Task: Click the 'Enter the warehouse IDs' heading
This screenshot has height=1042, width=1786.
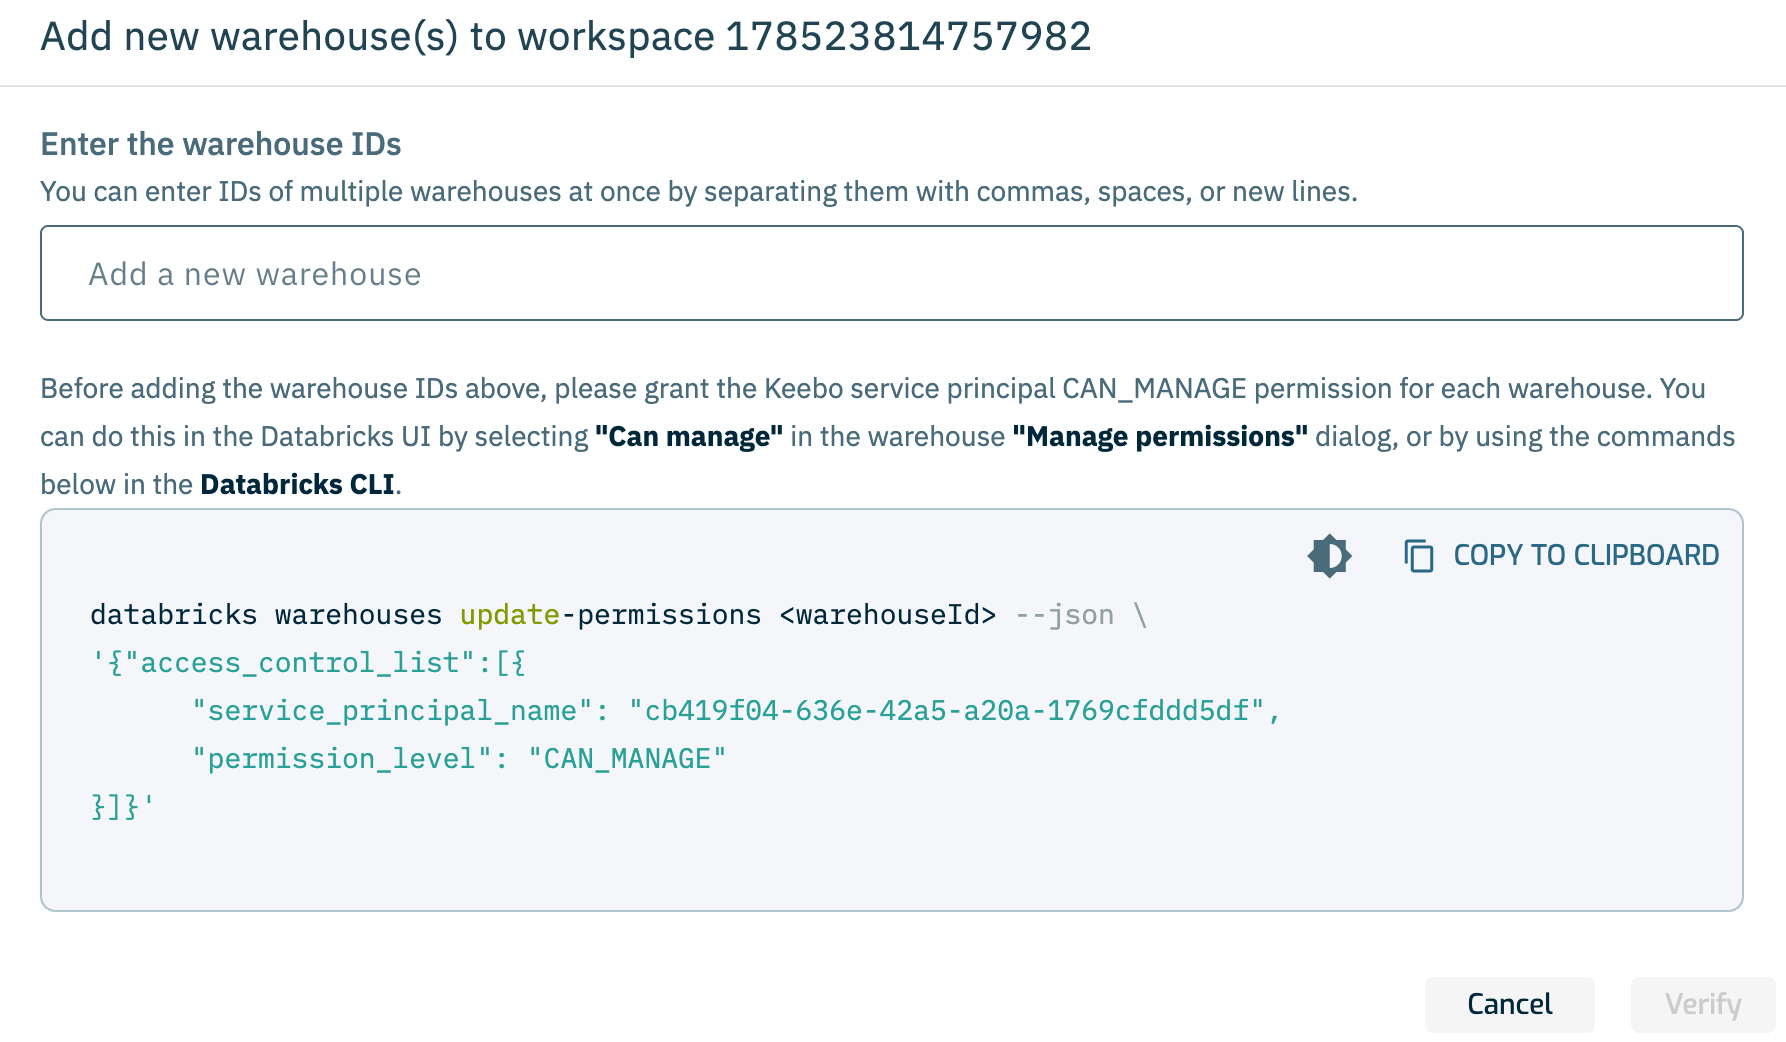Action: pos(221,144)
